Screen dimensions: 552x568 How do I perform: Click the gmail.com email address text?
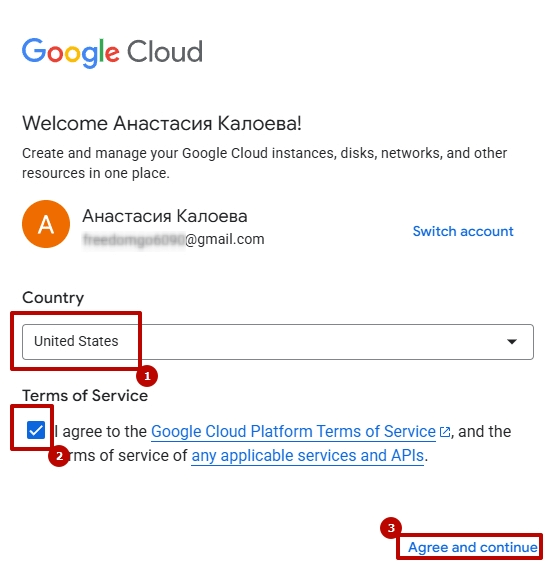[174, 239]
